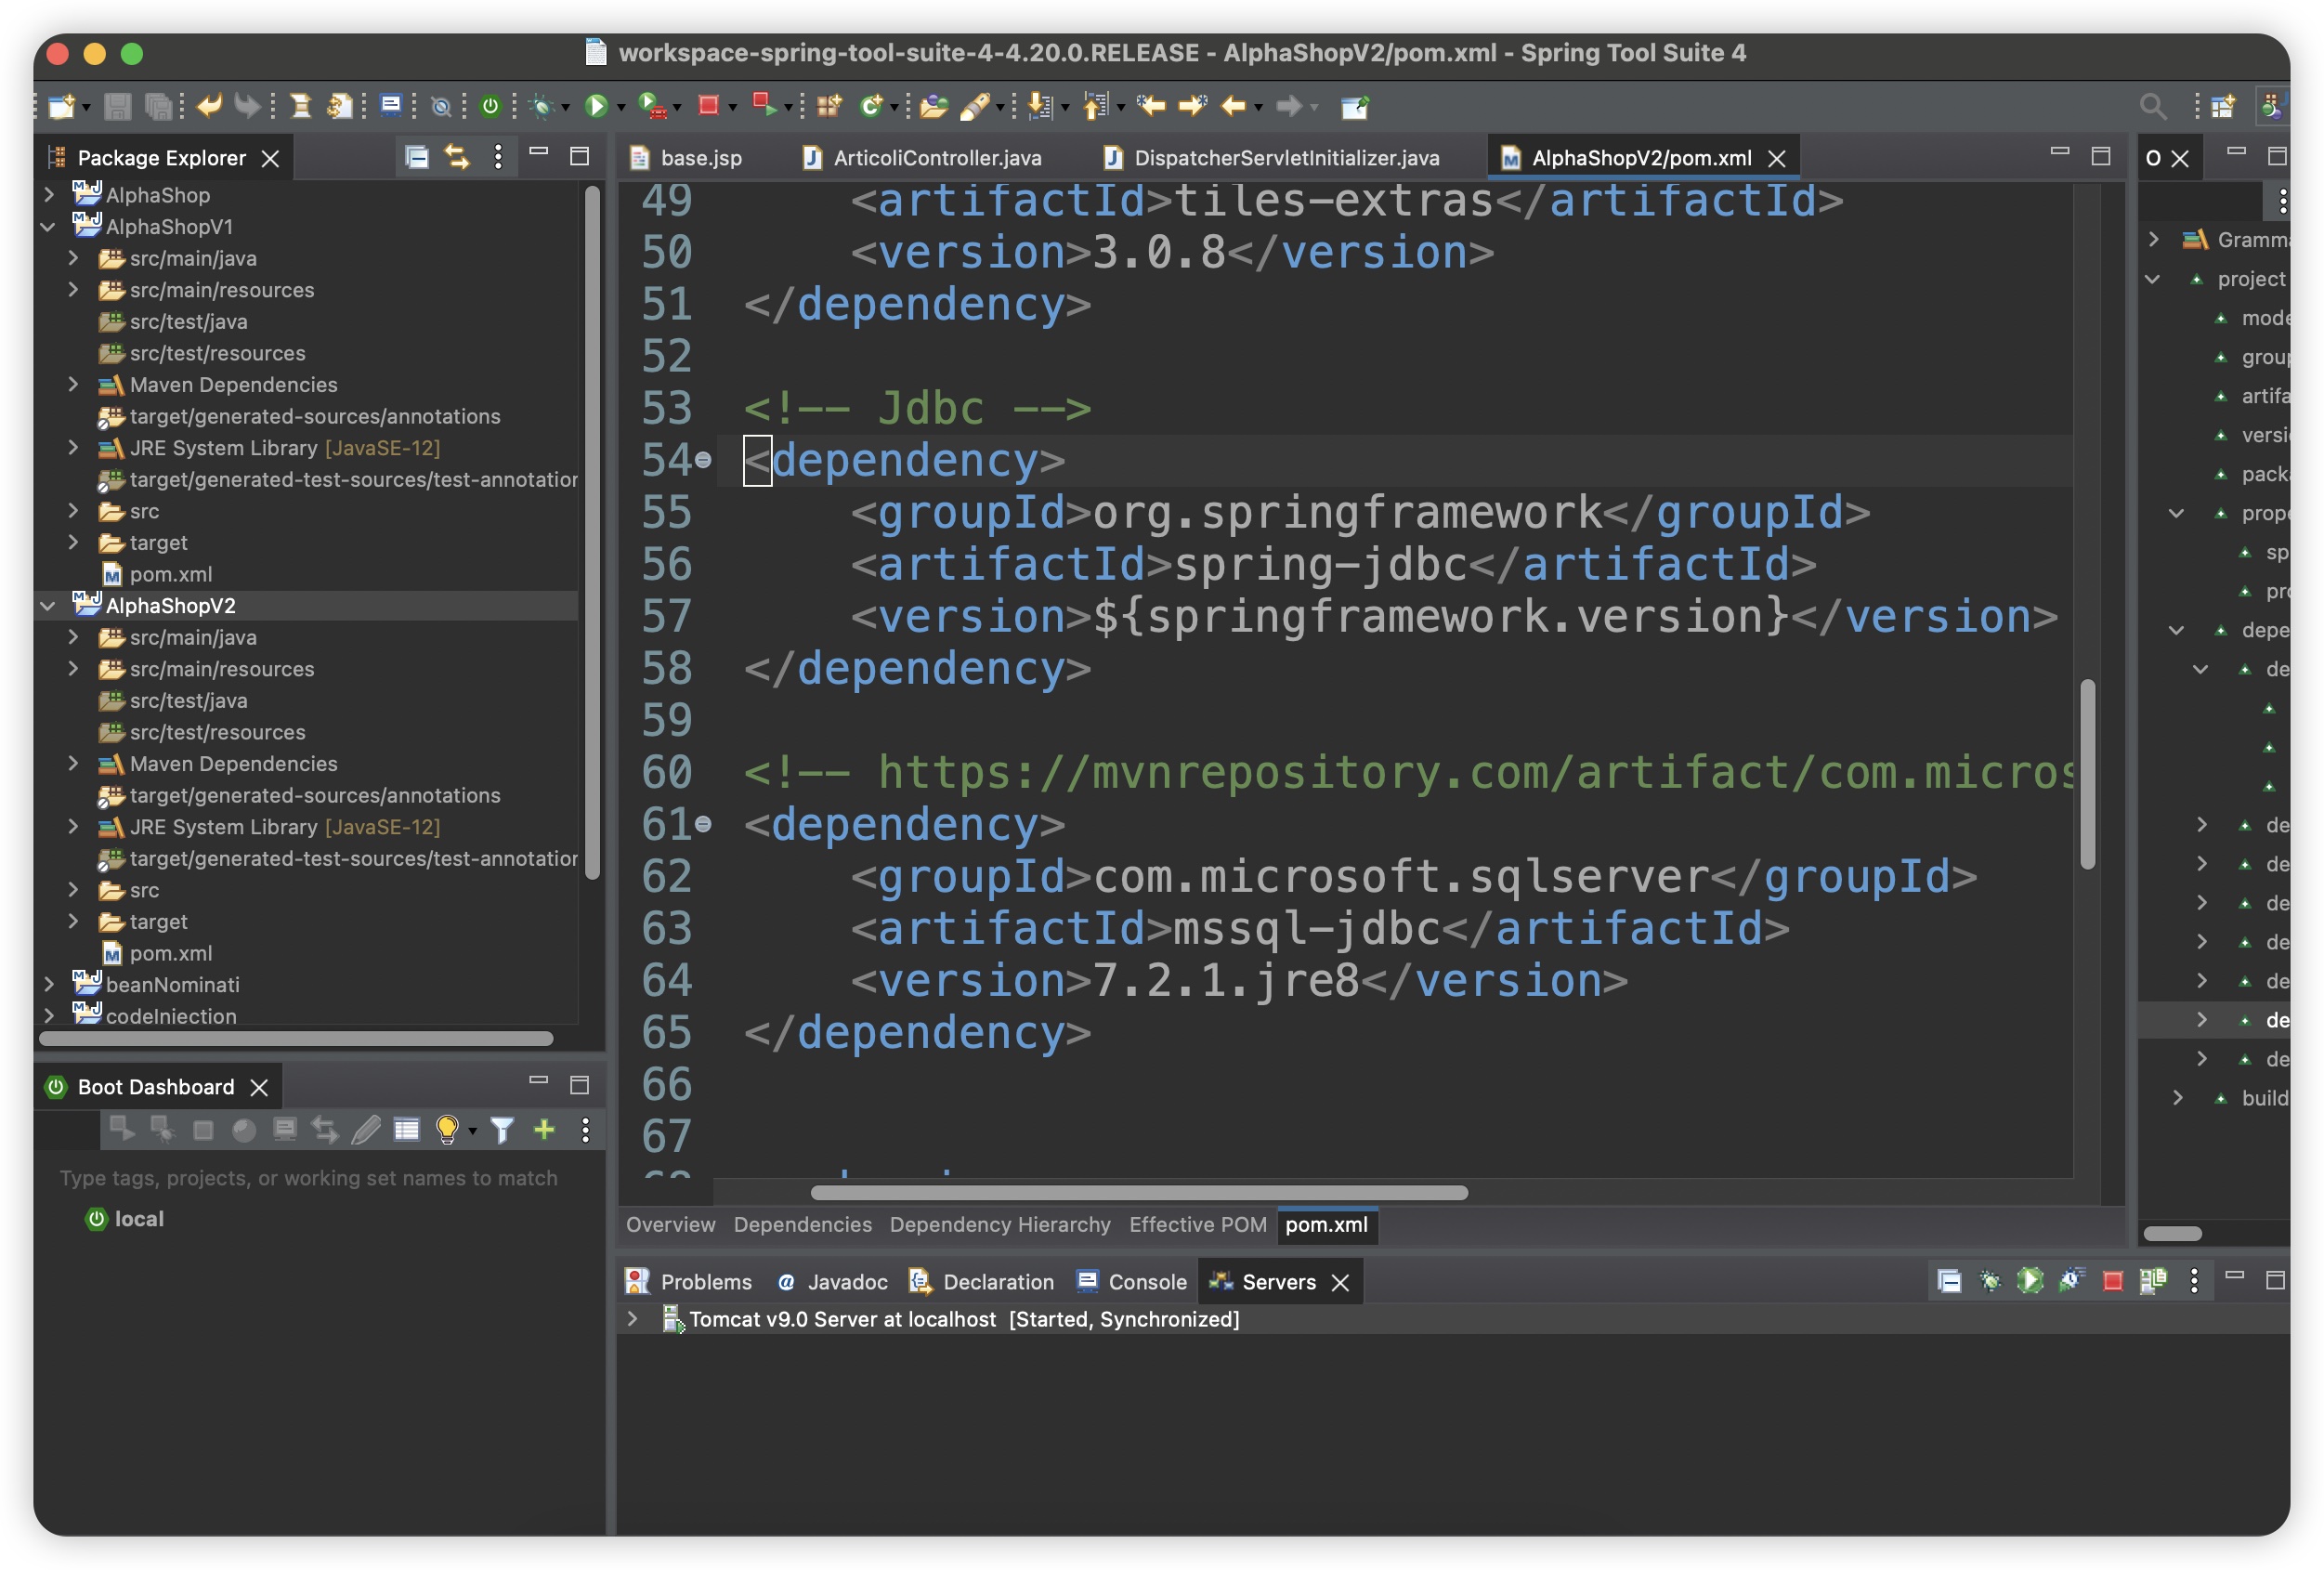
Task: Click the Last Edit Location arrow icon
Action: point(1151,106)
